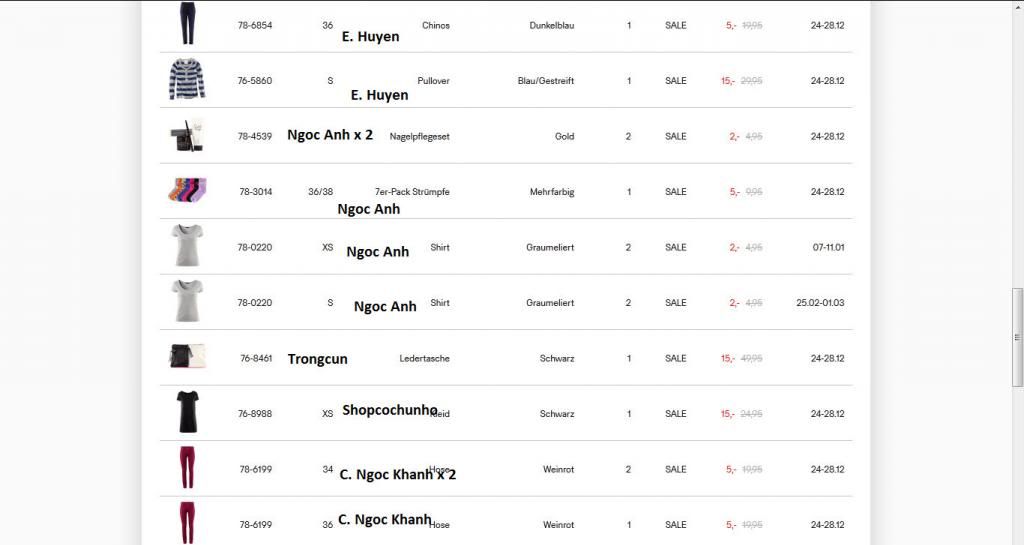
Task: Click article number 76-8988
Action: point(255,414)
